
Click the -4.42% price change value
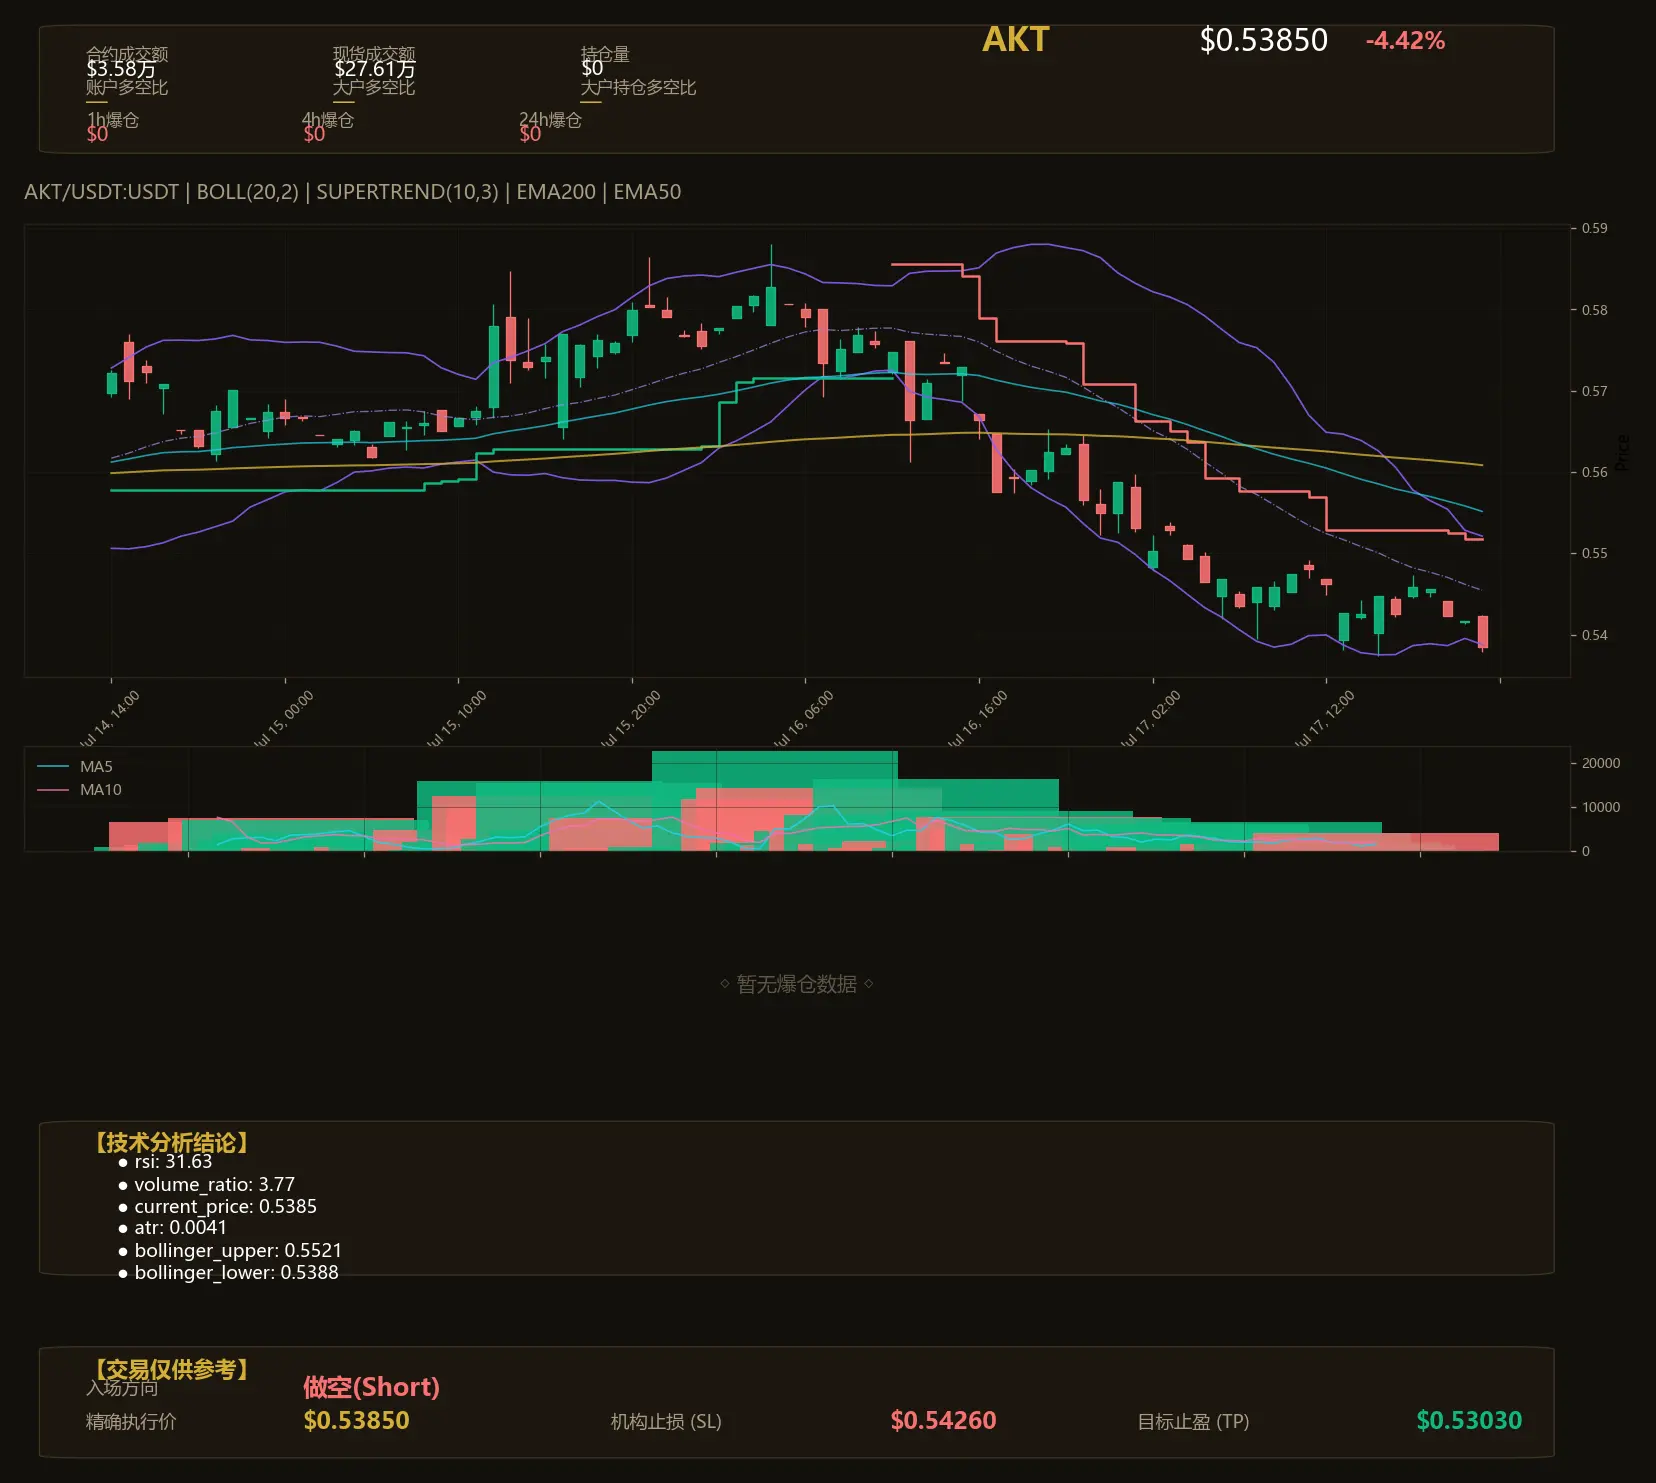coord(1405,41)
